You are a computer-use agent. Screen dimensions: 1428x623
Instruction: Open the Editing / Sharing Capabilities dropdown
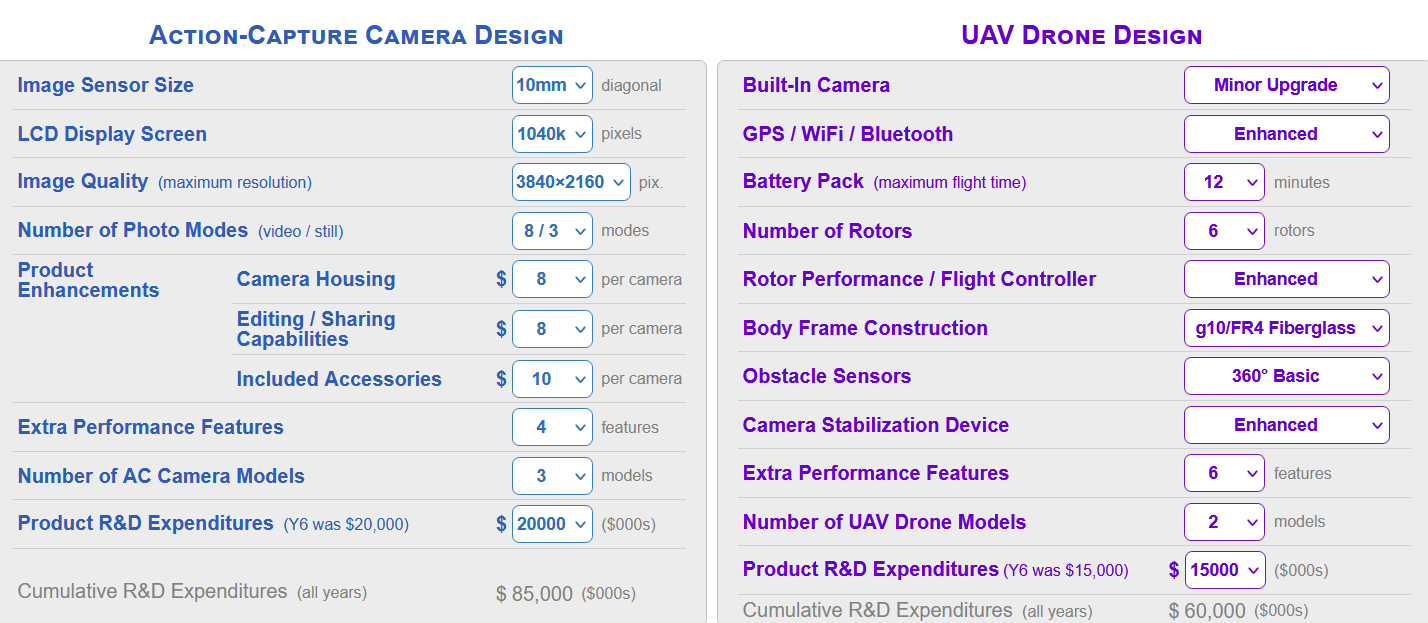coord(552,328)
